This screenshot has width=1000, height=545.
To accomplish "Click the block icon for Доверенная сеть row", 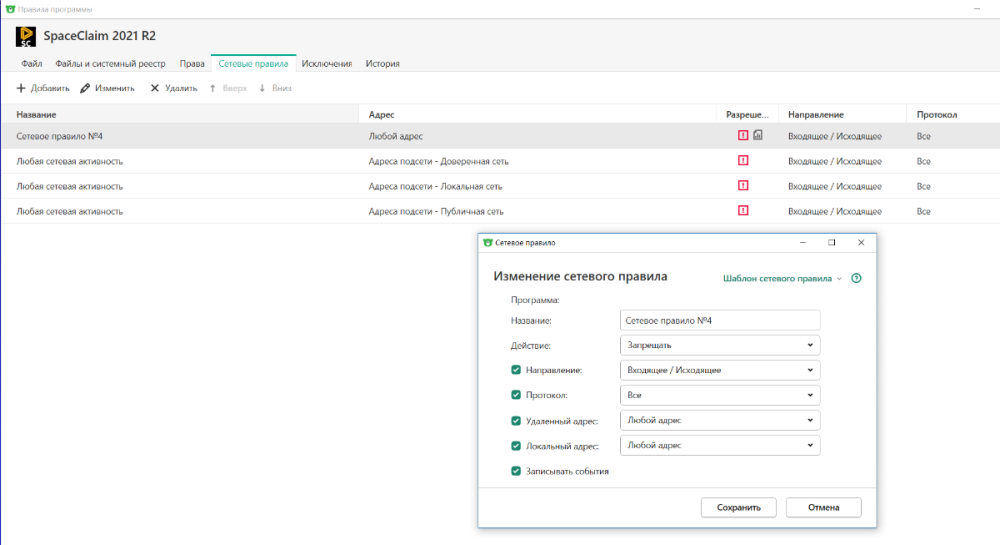I will click(743, 160).
